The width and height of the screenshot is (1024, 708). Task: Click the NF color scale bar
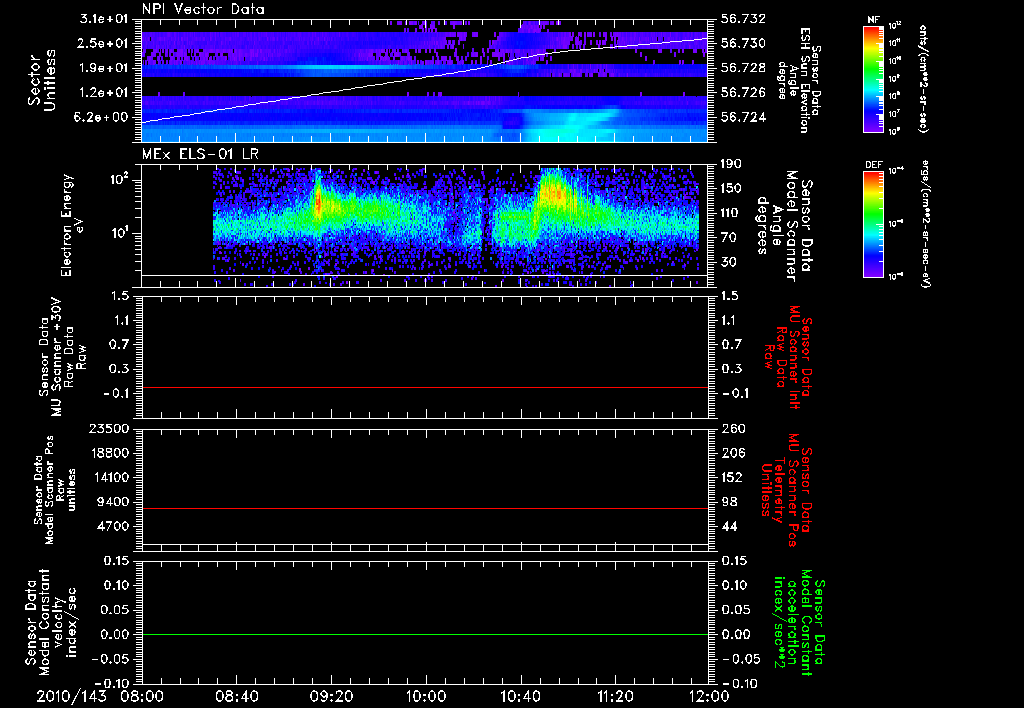coord(873,78)
